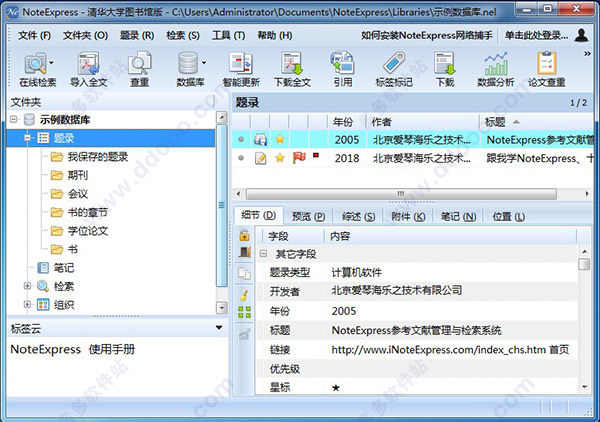Click the green grid icon in details sidebar
This screenshot has height=422, width=600.
pos(245,312)
